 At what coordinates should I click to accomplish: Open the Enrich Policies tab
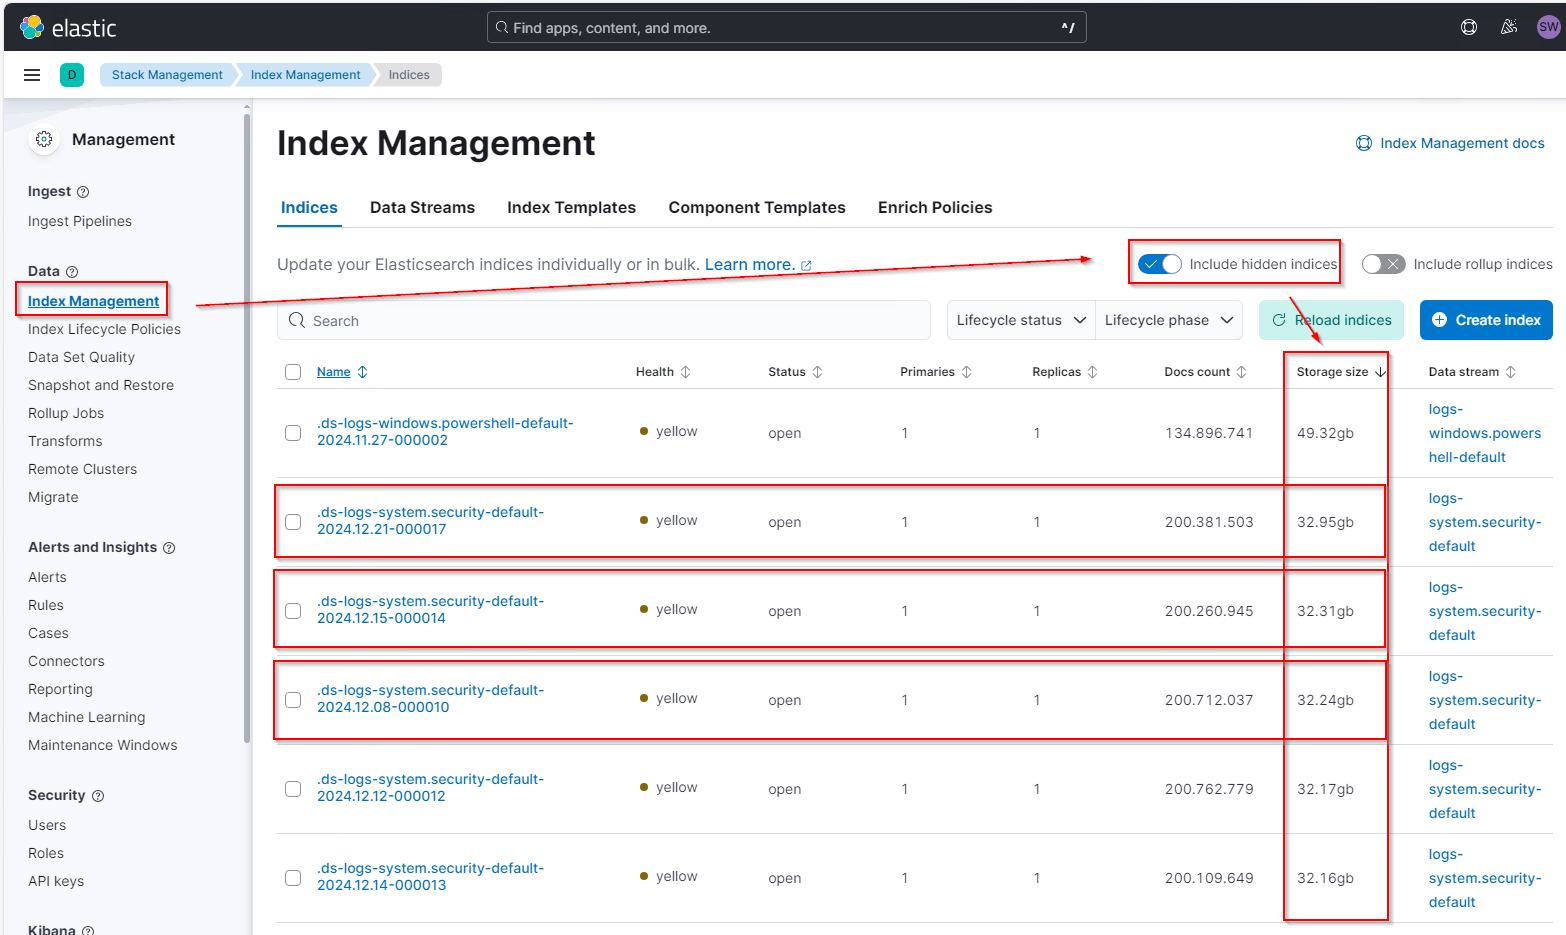(935, 208)
